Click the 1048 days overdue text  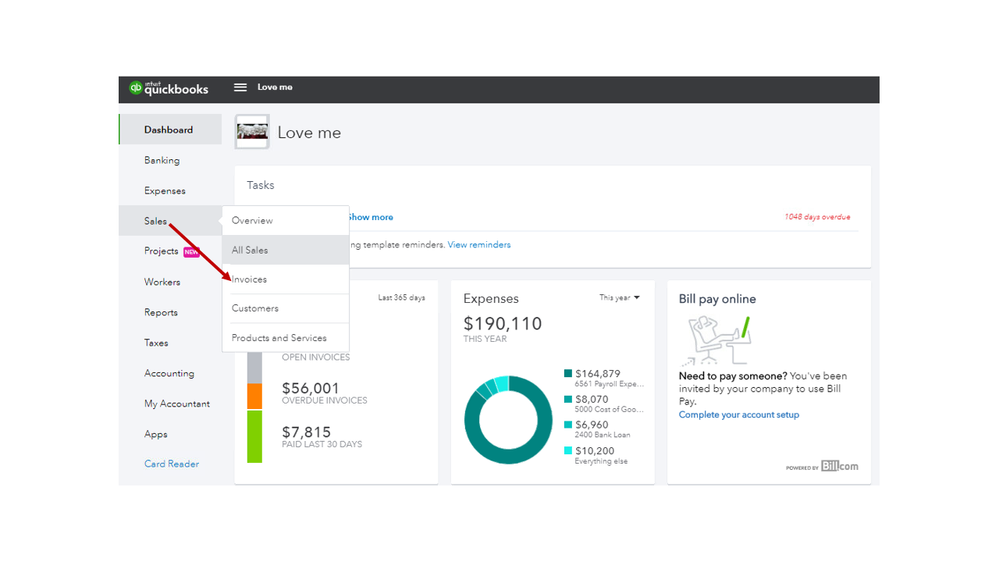tap(817, 217)
